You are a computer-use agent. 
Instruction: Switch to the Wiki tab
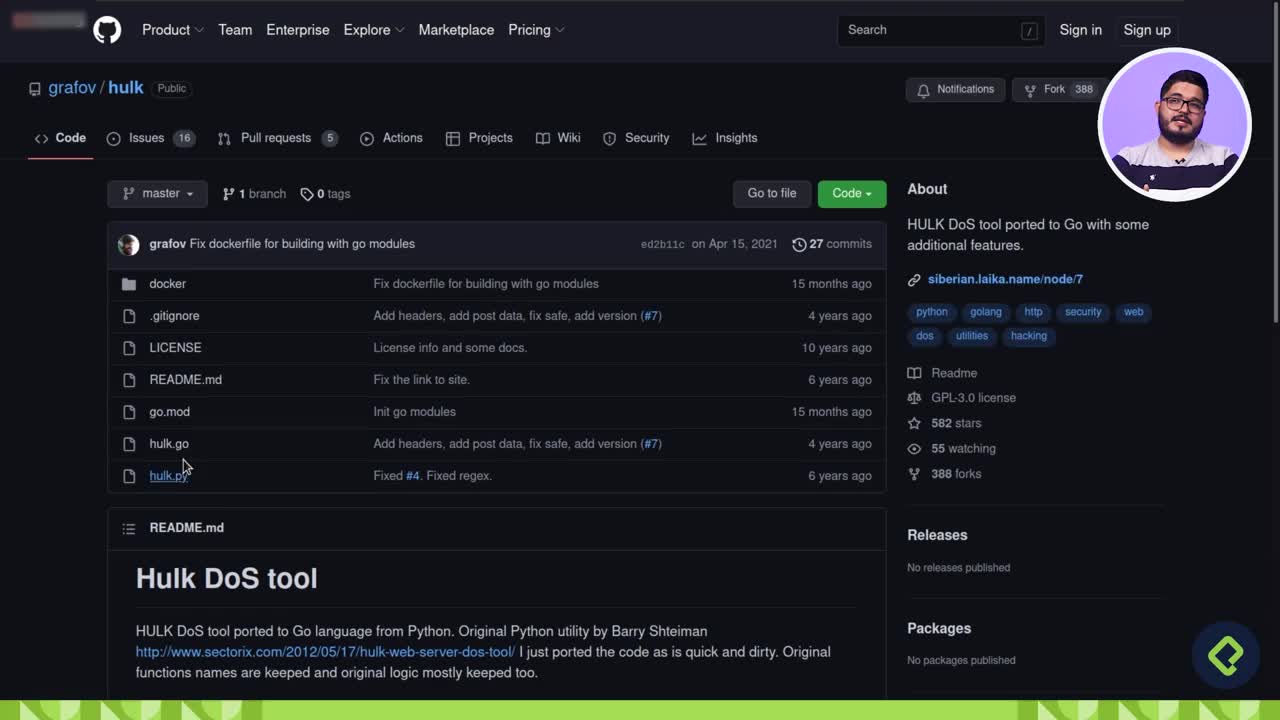(558, 138)
